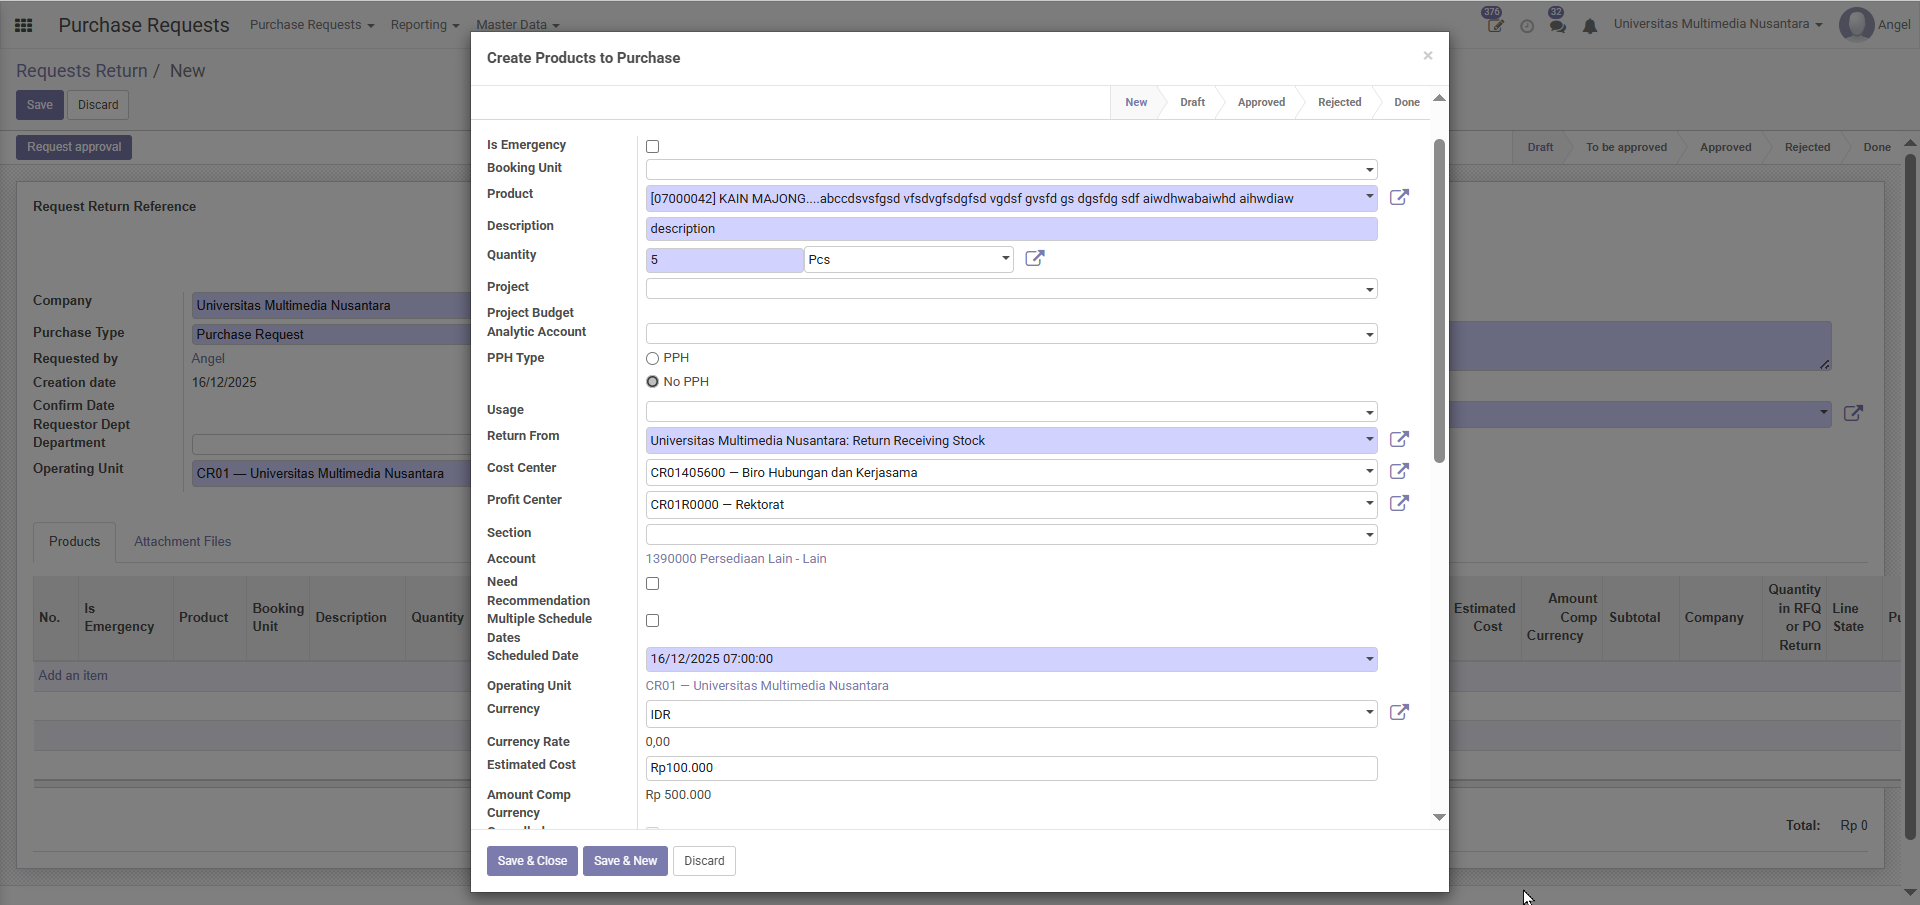Click the Save & Close button

(x=532, y=861)
